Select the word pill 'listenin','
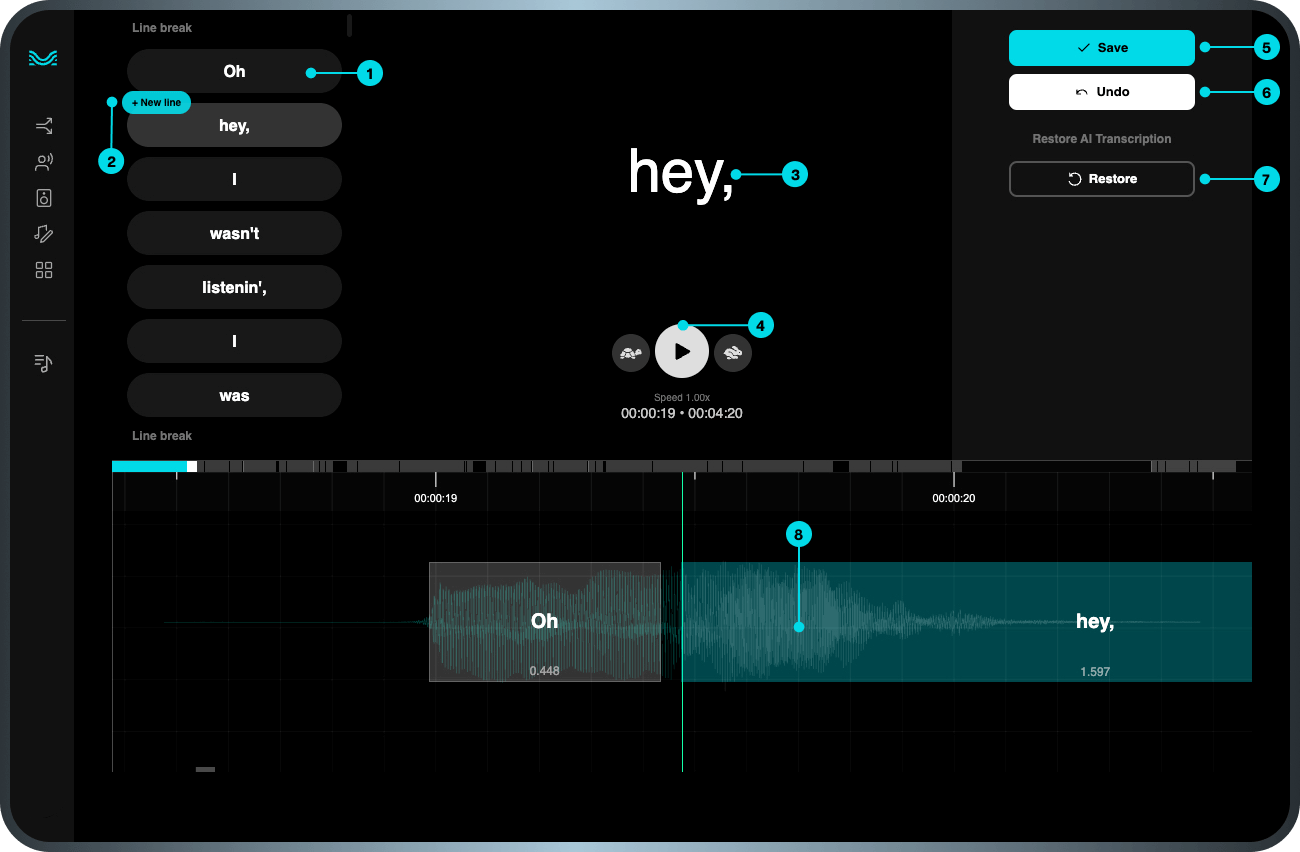 233,287
